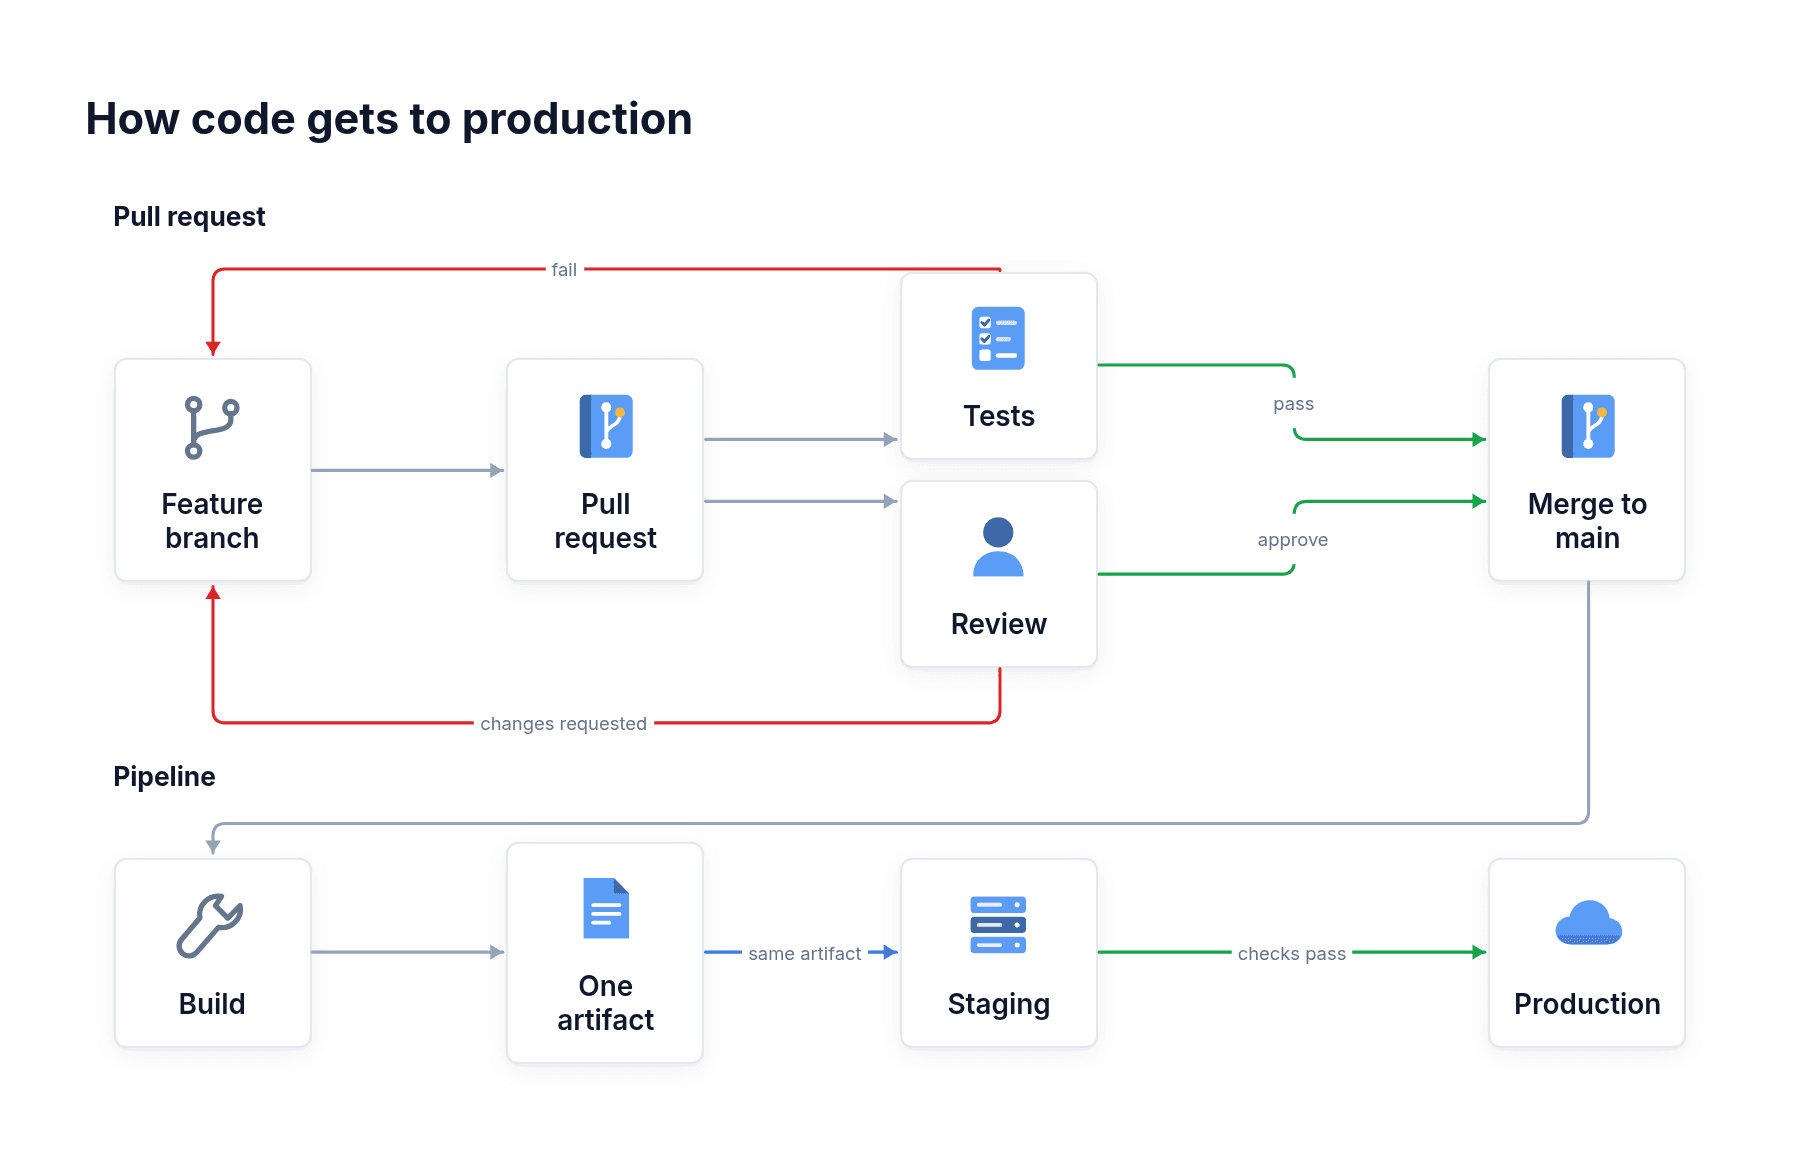The height and width of the screenshot is (1150, 1800).
Task: Click the checklist icon in Tests card
Action: [998, 338]
